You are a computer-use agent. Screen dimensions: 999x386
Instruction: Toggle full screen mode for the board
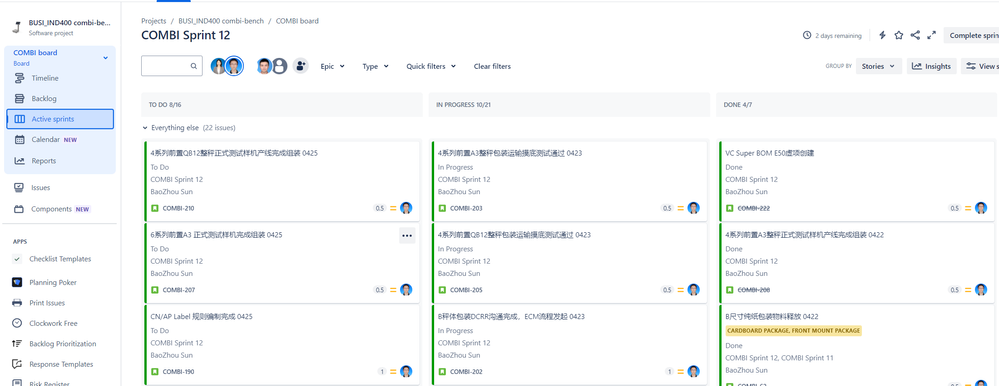coord(931,36)
